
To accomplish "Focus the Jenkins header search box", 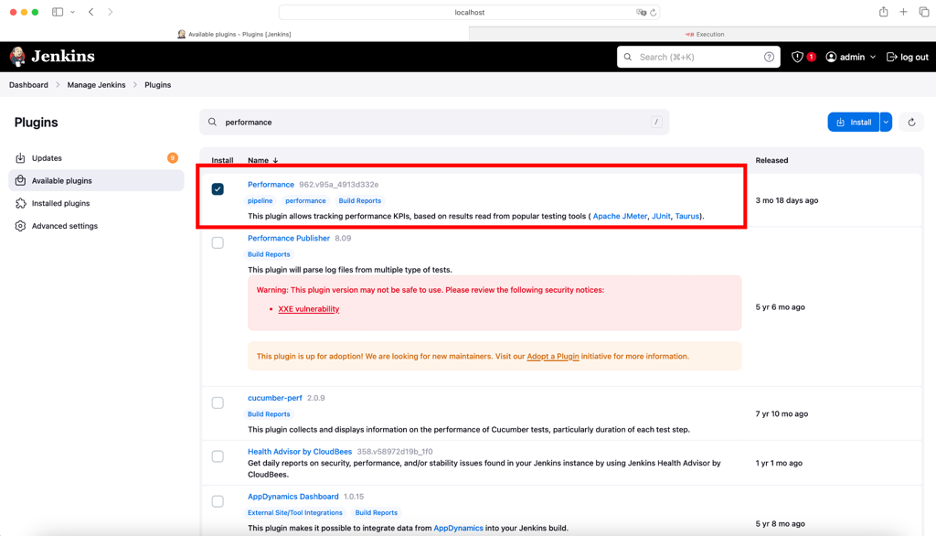I will point(698,57).
